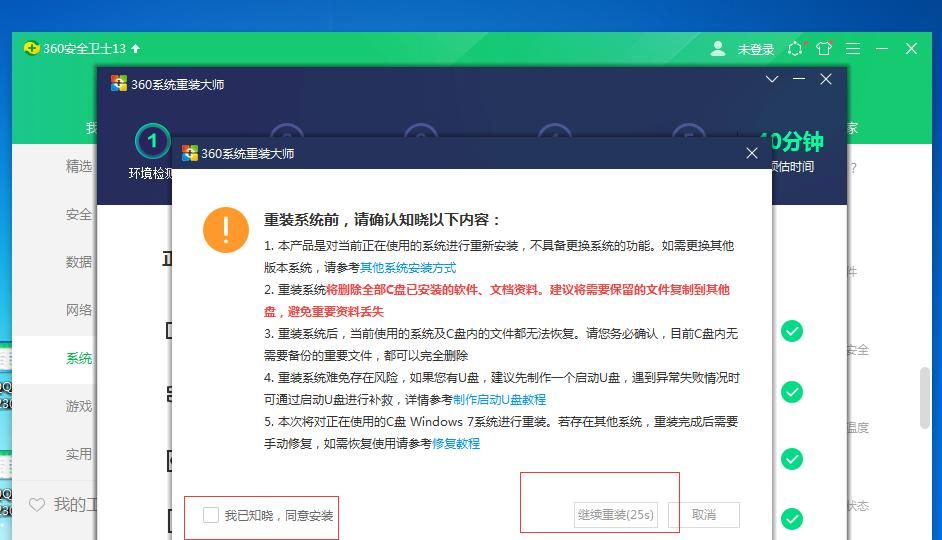Click the 360安全卫士13 logo icon

[31, 48]
